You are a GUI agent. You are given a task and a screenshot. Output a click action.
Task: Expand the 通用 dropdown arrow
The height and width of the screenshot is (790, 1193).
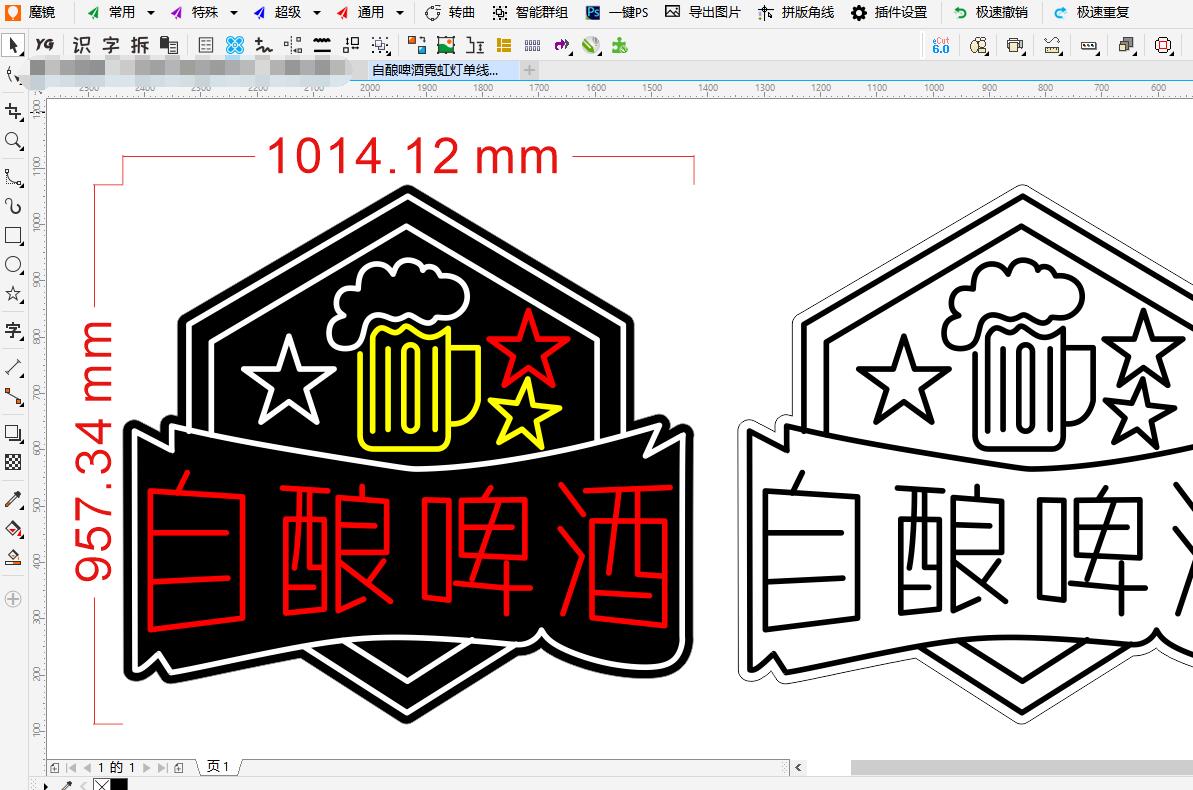399,13
